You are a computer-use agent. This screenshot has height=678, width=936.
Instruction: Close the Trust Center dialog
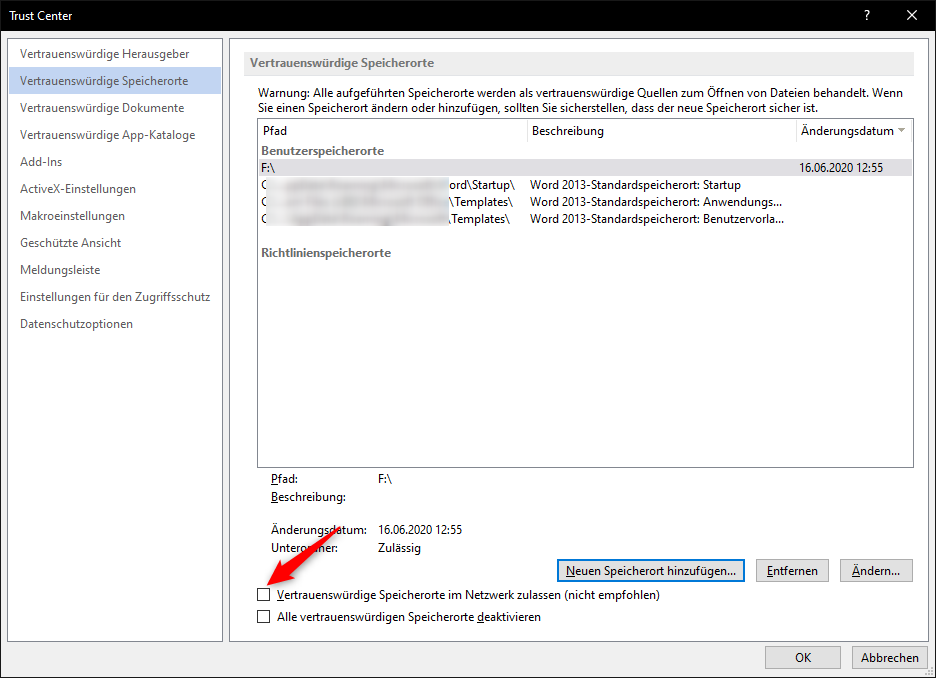pyautogui.click(x=912, y=15)
